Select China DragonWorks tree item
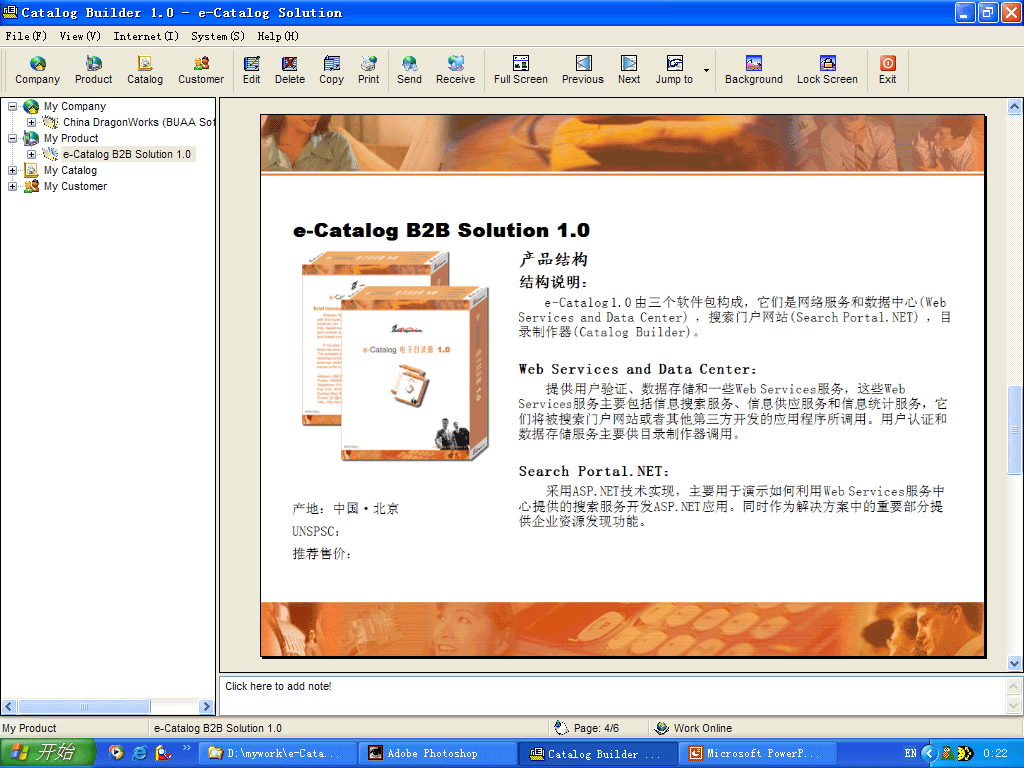The image size is (1024, 768). (138, 122)
